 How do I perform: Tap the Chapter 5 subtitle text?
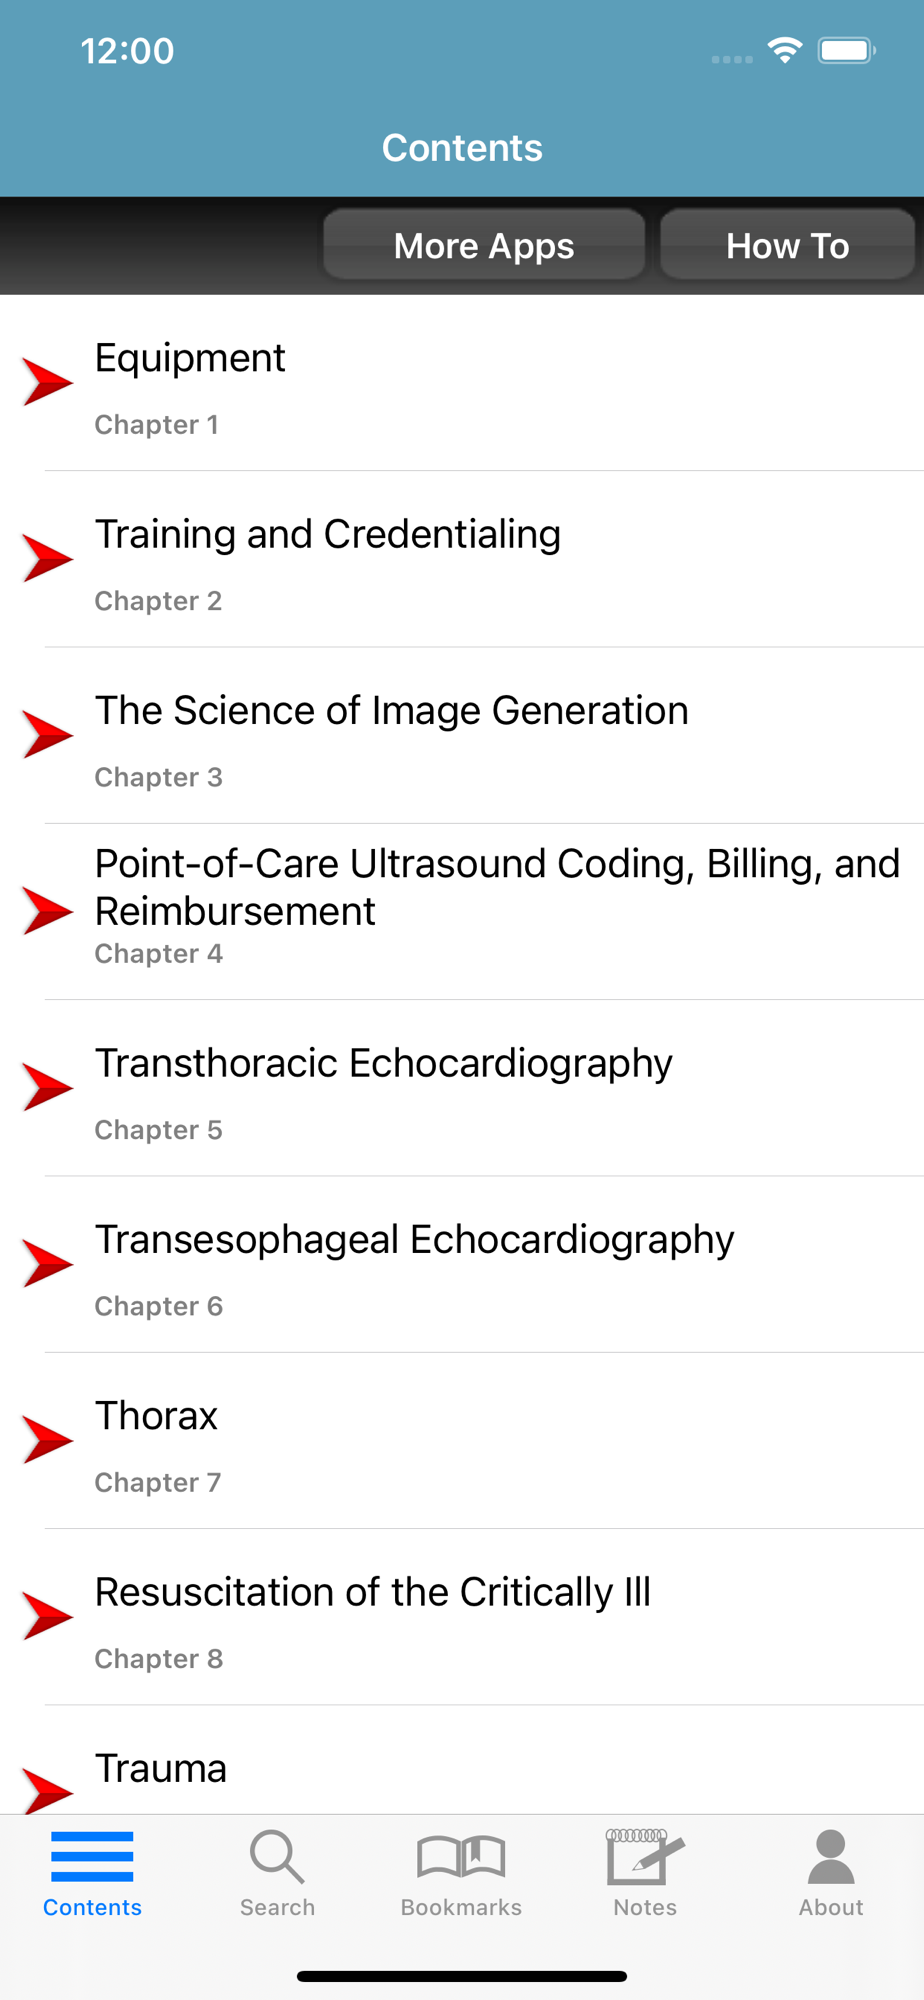tap(158, 1130)
